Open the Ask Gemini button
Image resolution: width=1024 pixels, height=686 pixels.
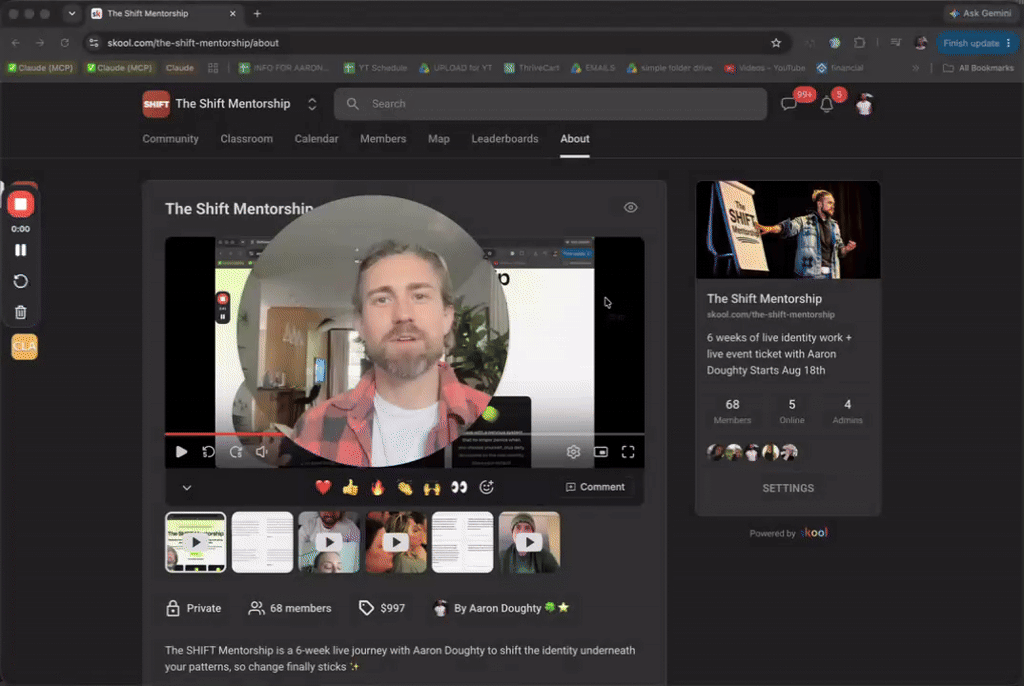point(980,13)
